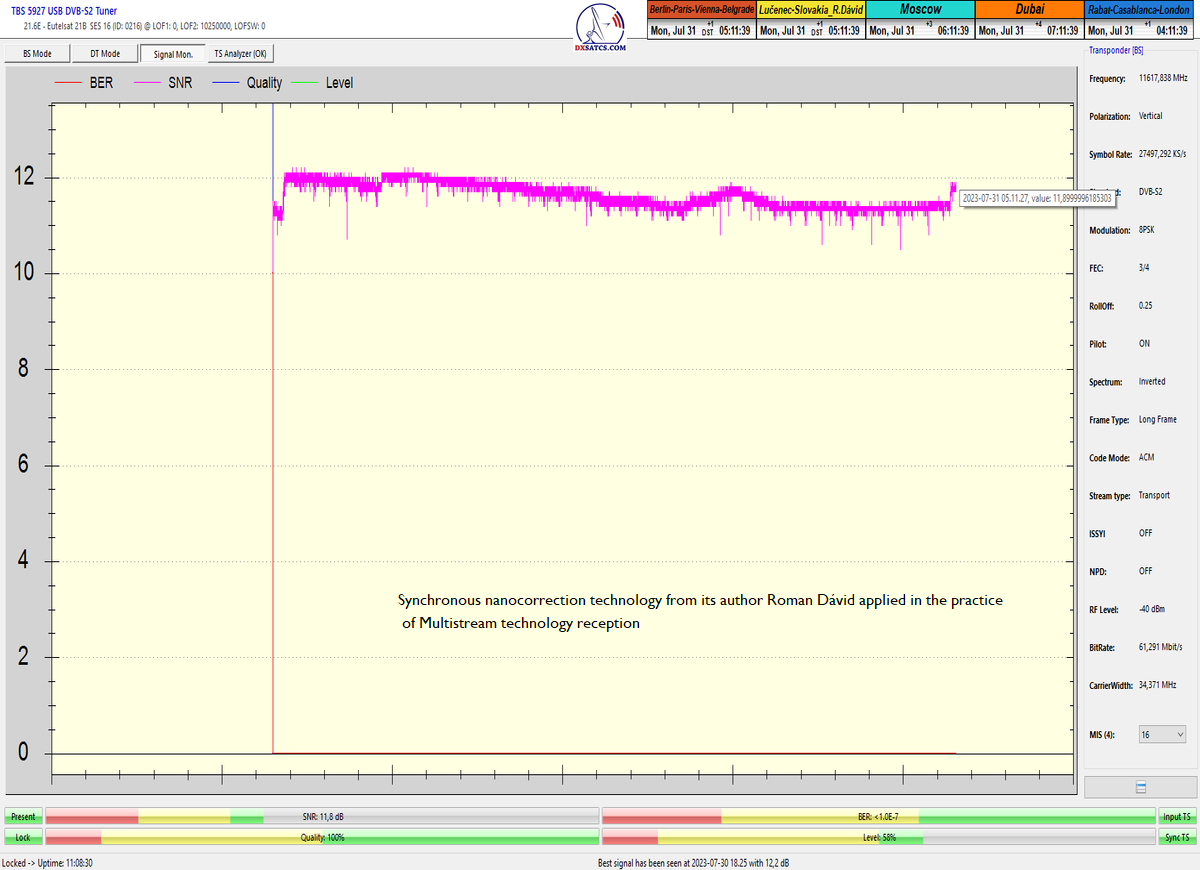Screen dimensions: 1200x870
Task: Click the green Level legend line
Action: pyautogui.click(x=302, y=83)
